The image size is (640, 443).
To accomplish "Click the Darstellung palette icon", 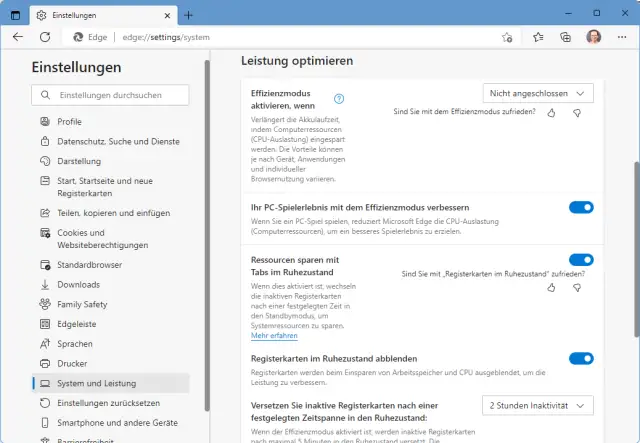I will click(x=45, y=161).
